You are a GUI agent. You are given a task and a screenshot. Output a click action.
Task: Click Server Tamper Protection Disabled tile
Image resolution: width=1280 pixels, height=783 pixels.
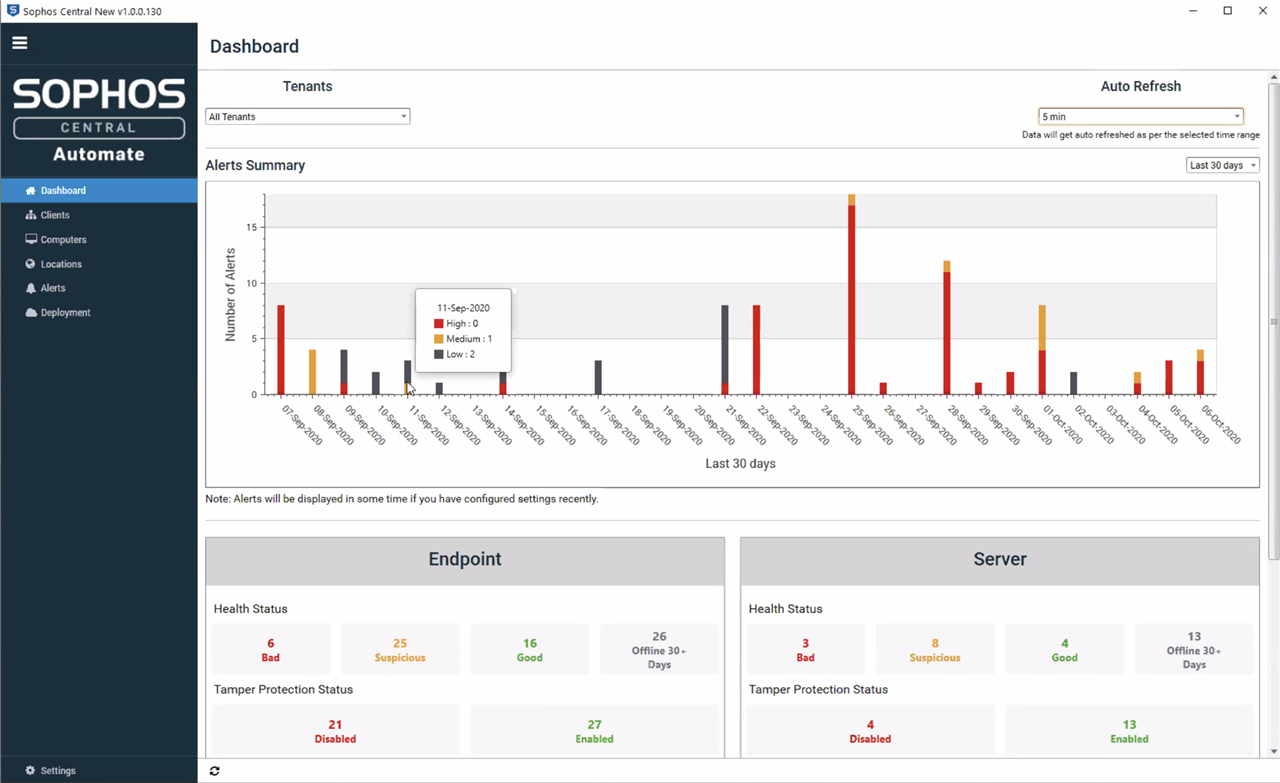pyautogui.click(x=870, y=731)
